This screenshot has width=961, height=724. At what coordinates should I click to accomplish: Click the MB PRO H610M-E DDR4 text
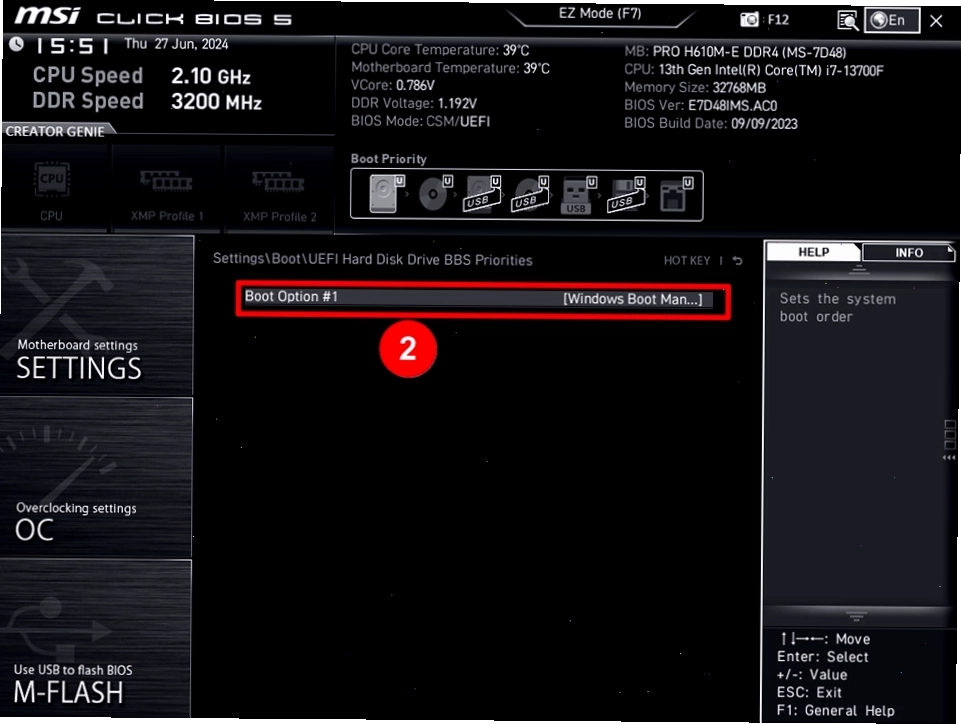(735, 52)
